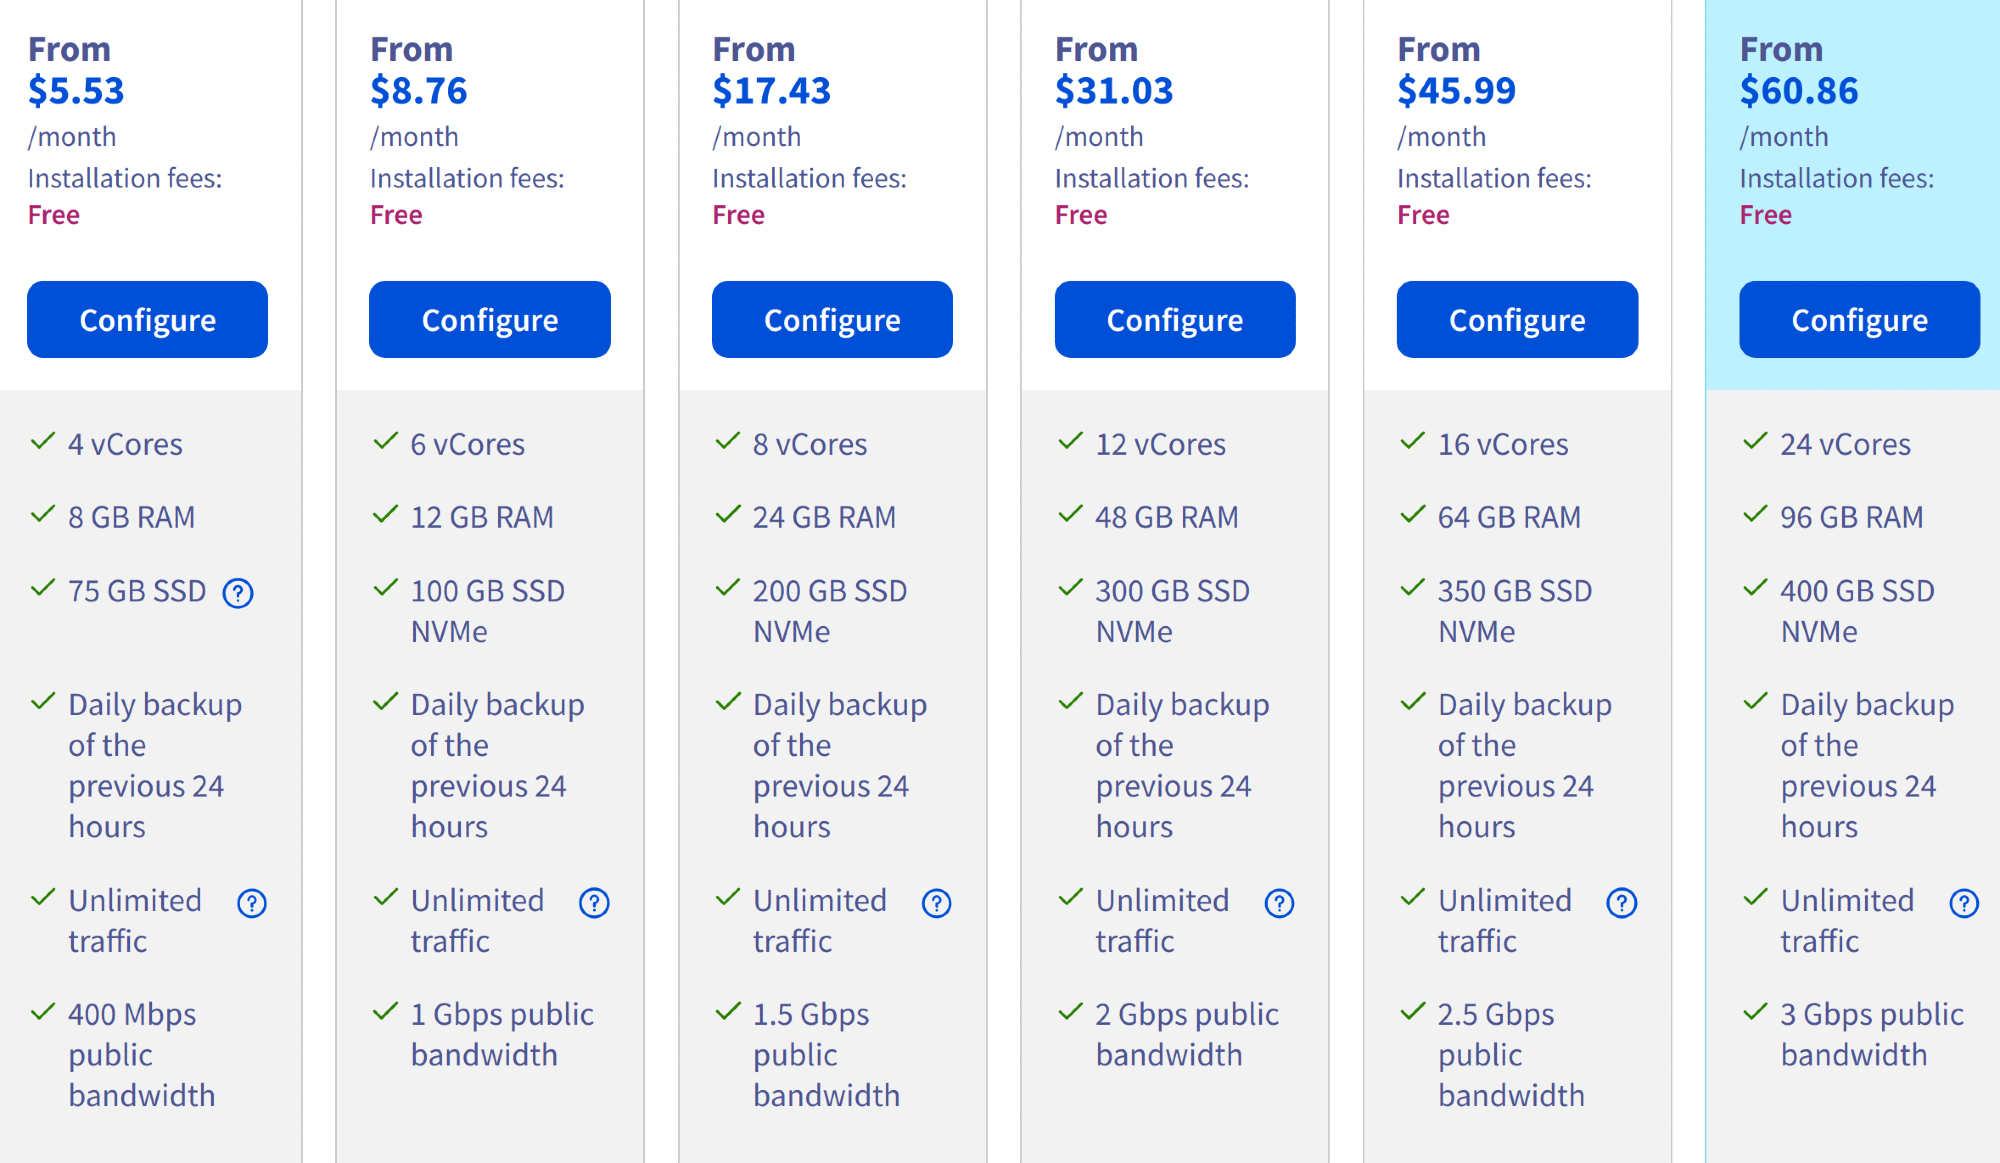Click help icon next to 75 GB SSD
Viewport: 2000px width, 1163px height.
coord(238,593)
